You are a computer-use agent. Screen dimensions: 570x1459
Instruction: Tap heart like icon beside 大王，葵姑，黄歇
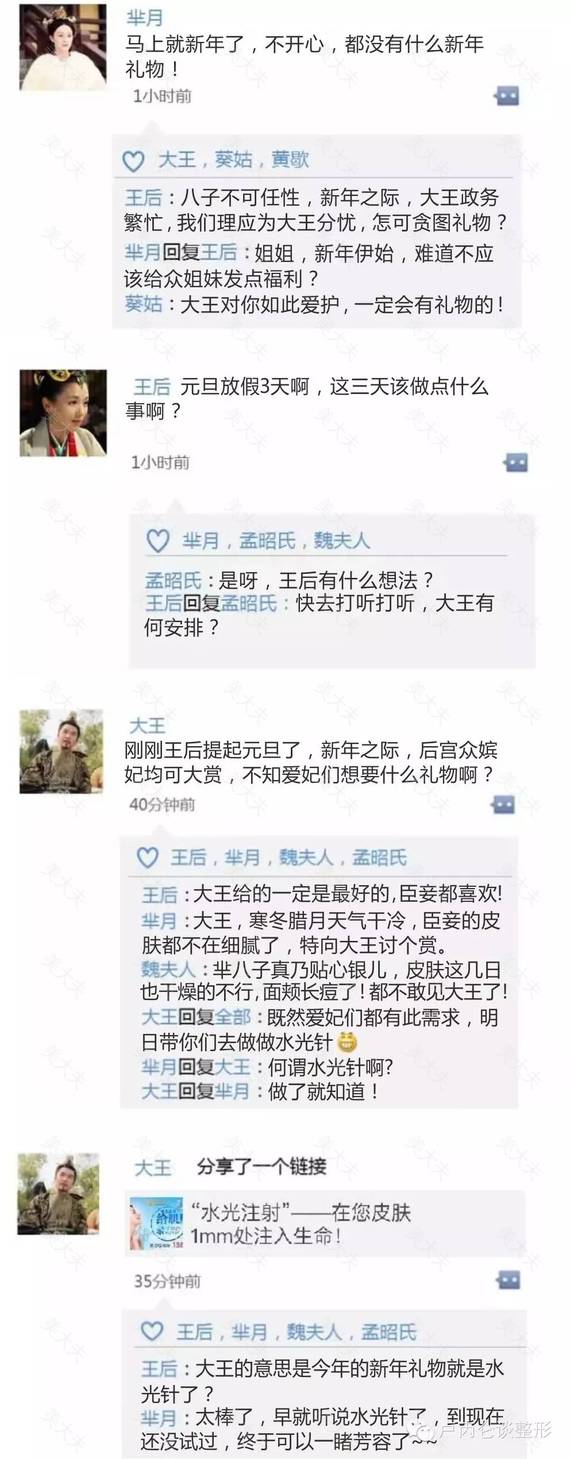(x=133, y=160)
